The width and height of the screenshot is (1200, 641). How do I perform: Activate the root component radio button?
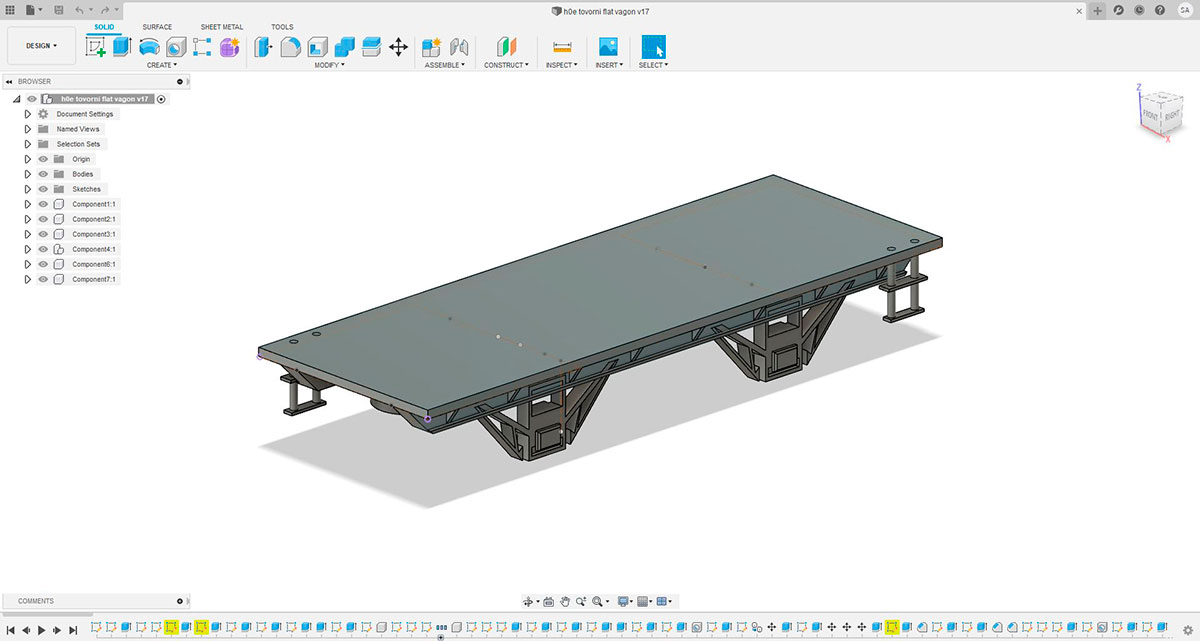pyautogui.click(x=162, y=99)
